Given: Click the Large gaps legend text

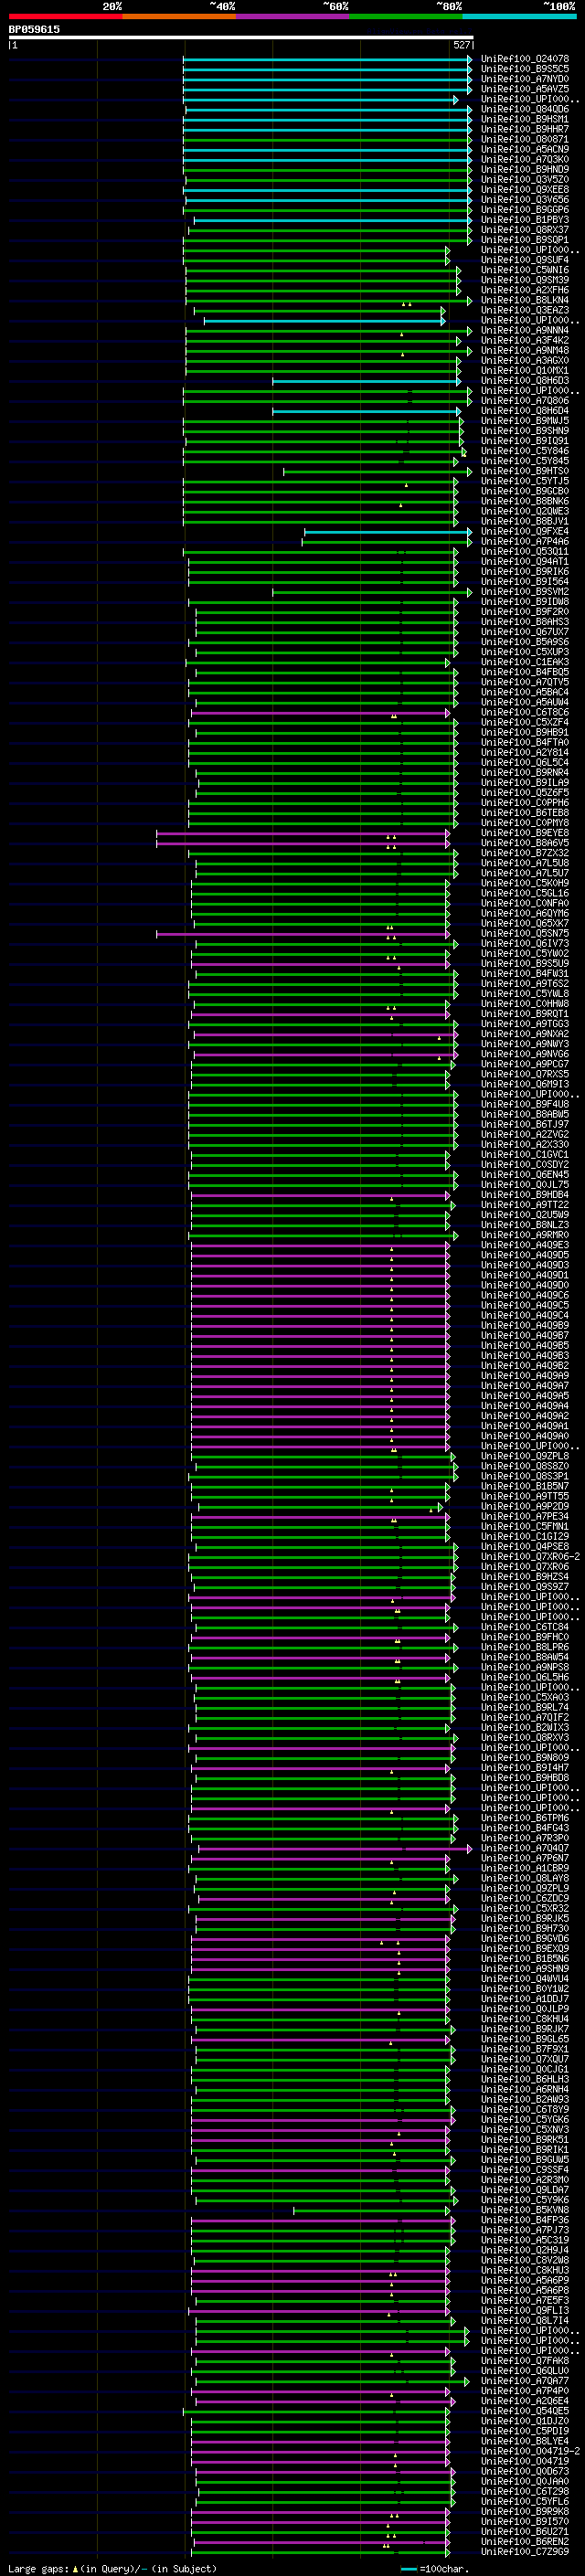Looking at the screenshot, I should (112, 2569).
